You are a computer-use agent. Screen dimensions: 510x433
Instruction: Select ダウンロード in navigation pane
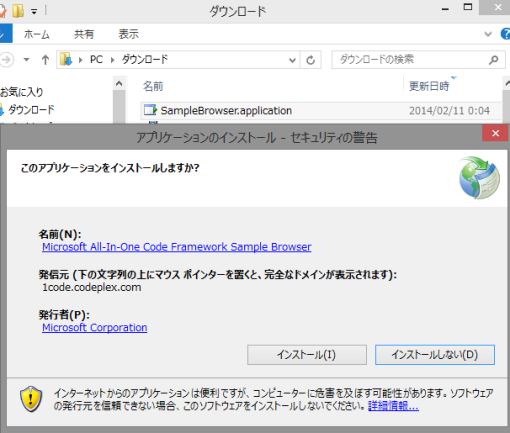(x=31, y=110)
